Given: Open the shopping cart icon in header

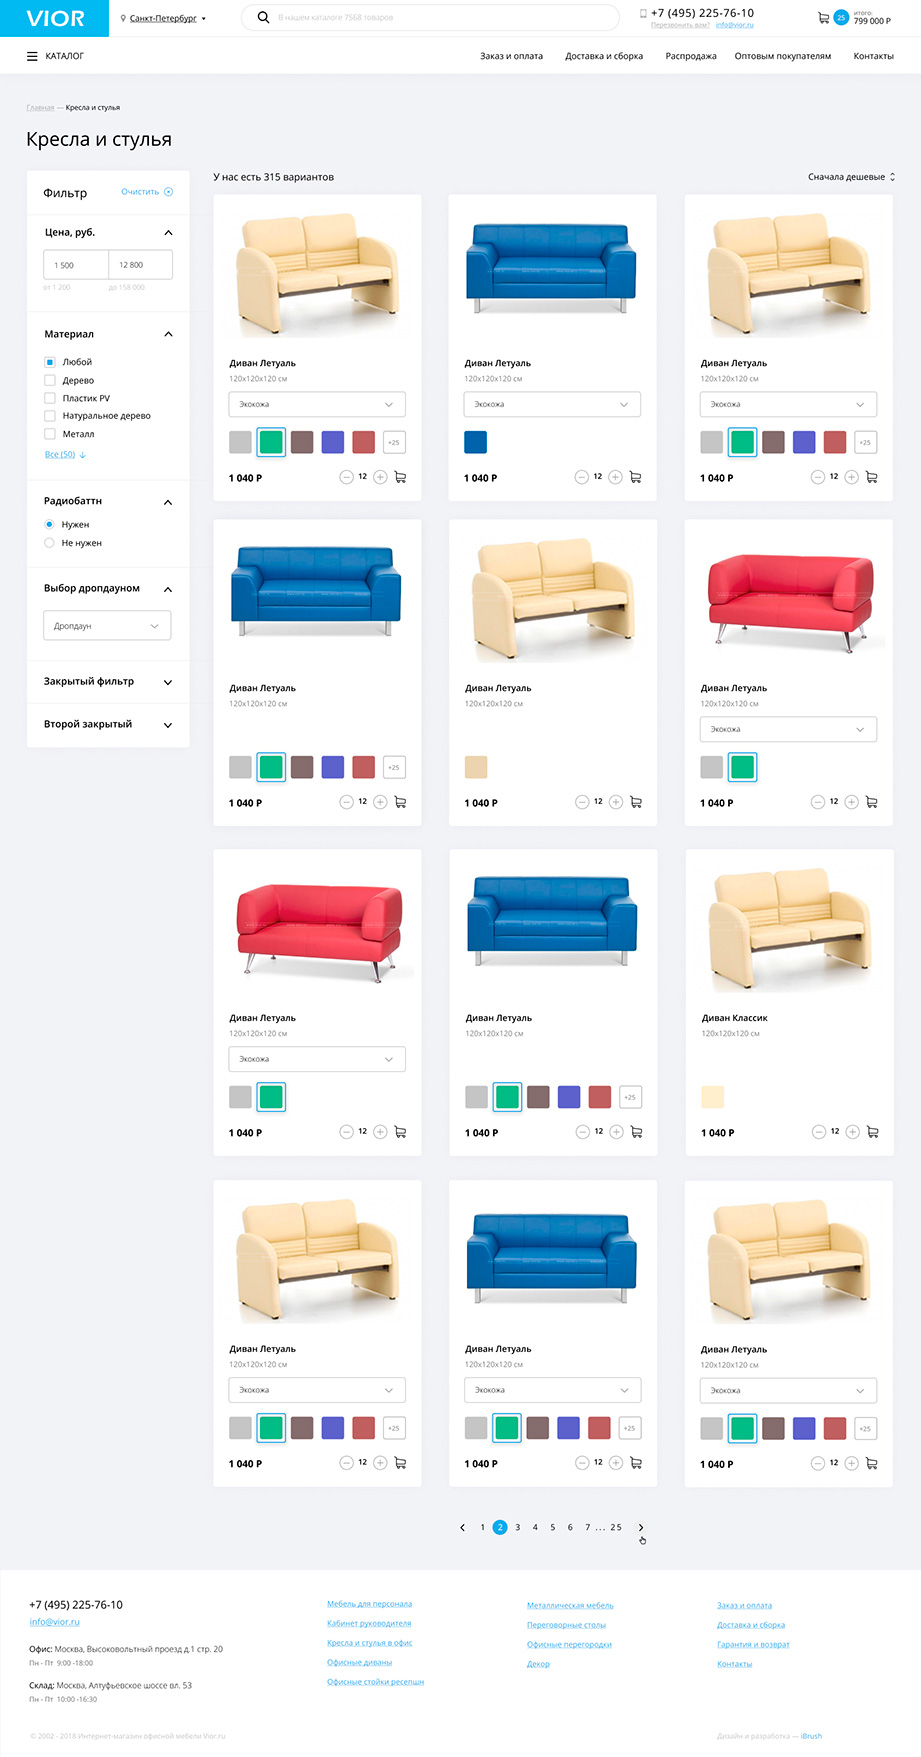Looking at the screenshot, I should tap(824, 17).
